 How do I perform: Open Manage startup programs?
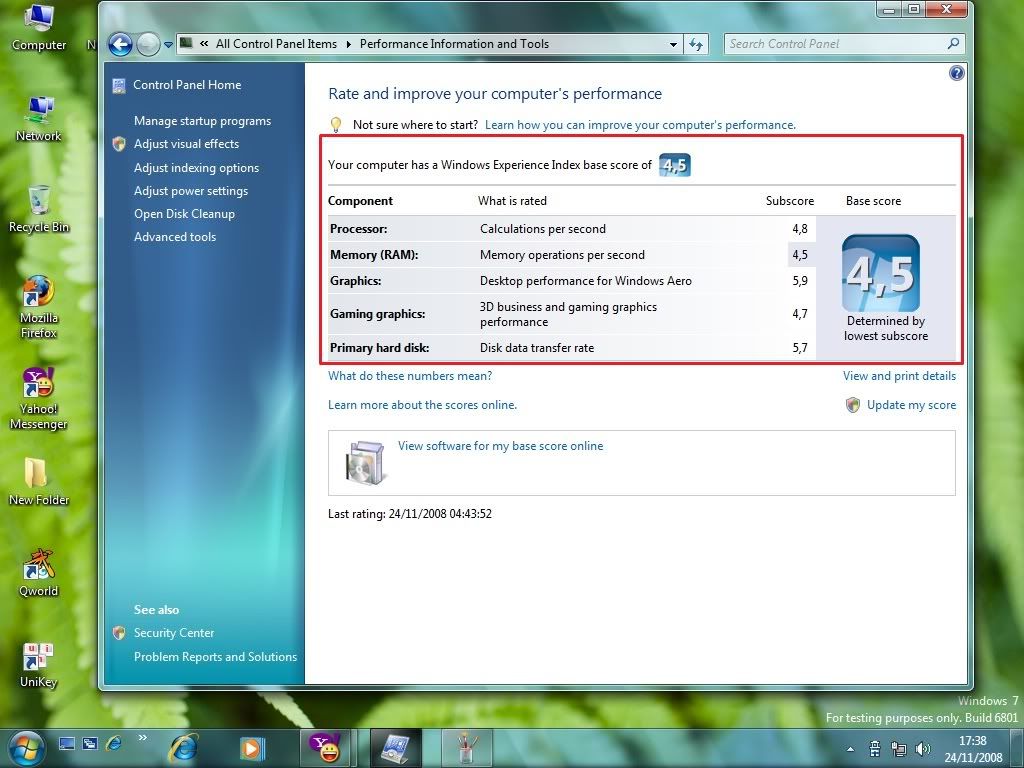tap(202, 121)
